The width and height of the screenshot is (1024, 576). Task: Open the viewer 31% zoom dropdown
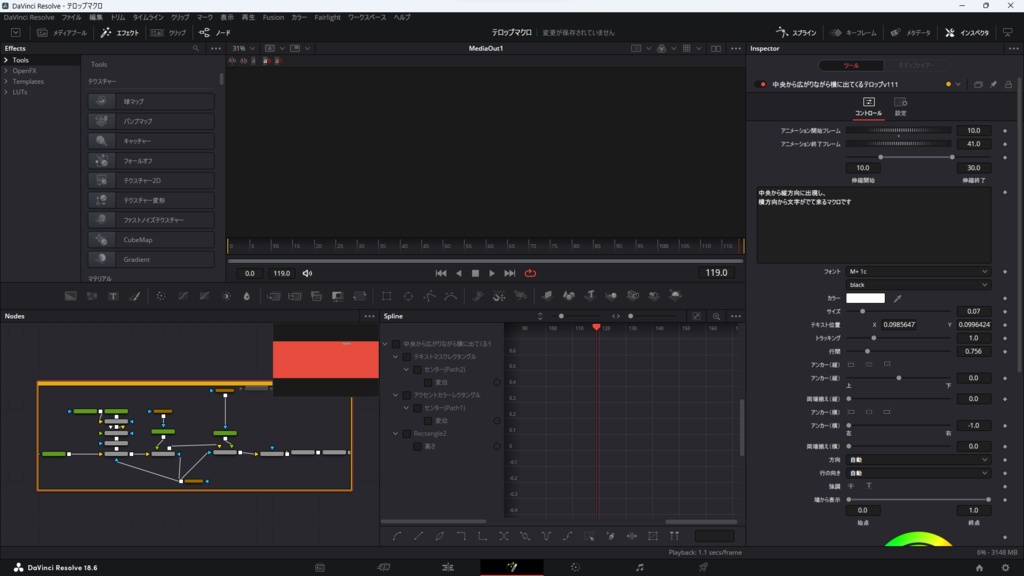pos(243,48)
